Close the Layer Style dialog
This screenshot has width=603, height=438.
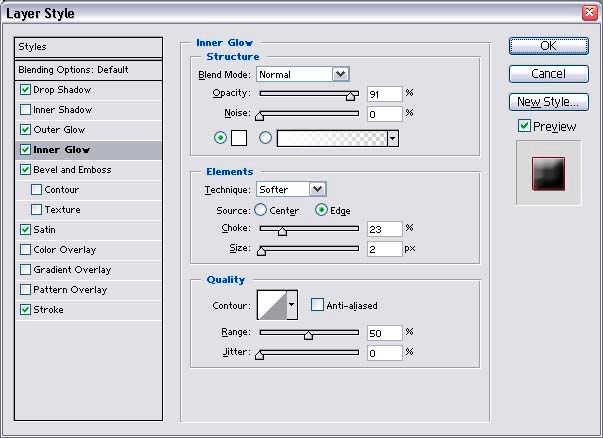coord(590,13)
